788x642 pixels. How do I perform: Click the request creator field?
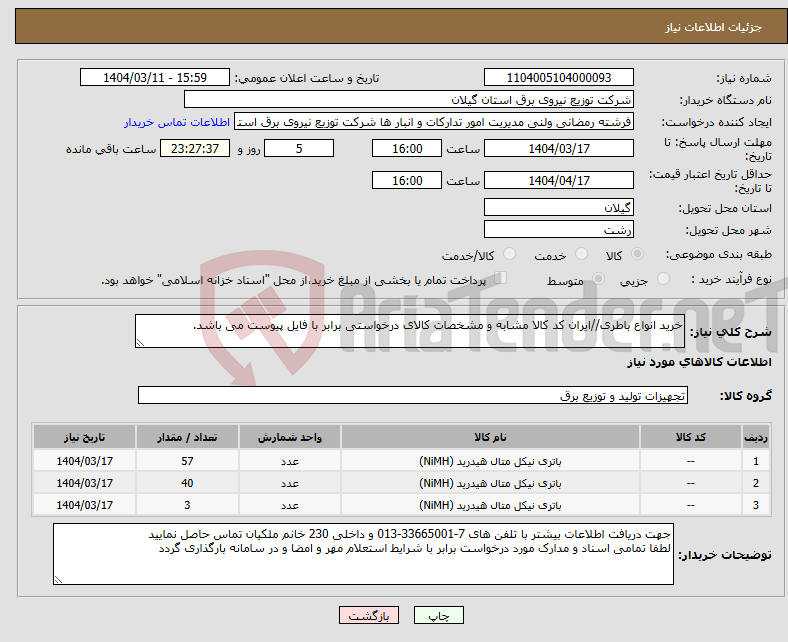434,122
